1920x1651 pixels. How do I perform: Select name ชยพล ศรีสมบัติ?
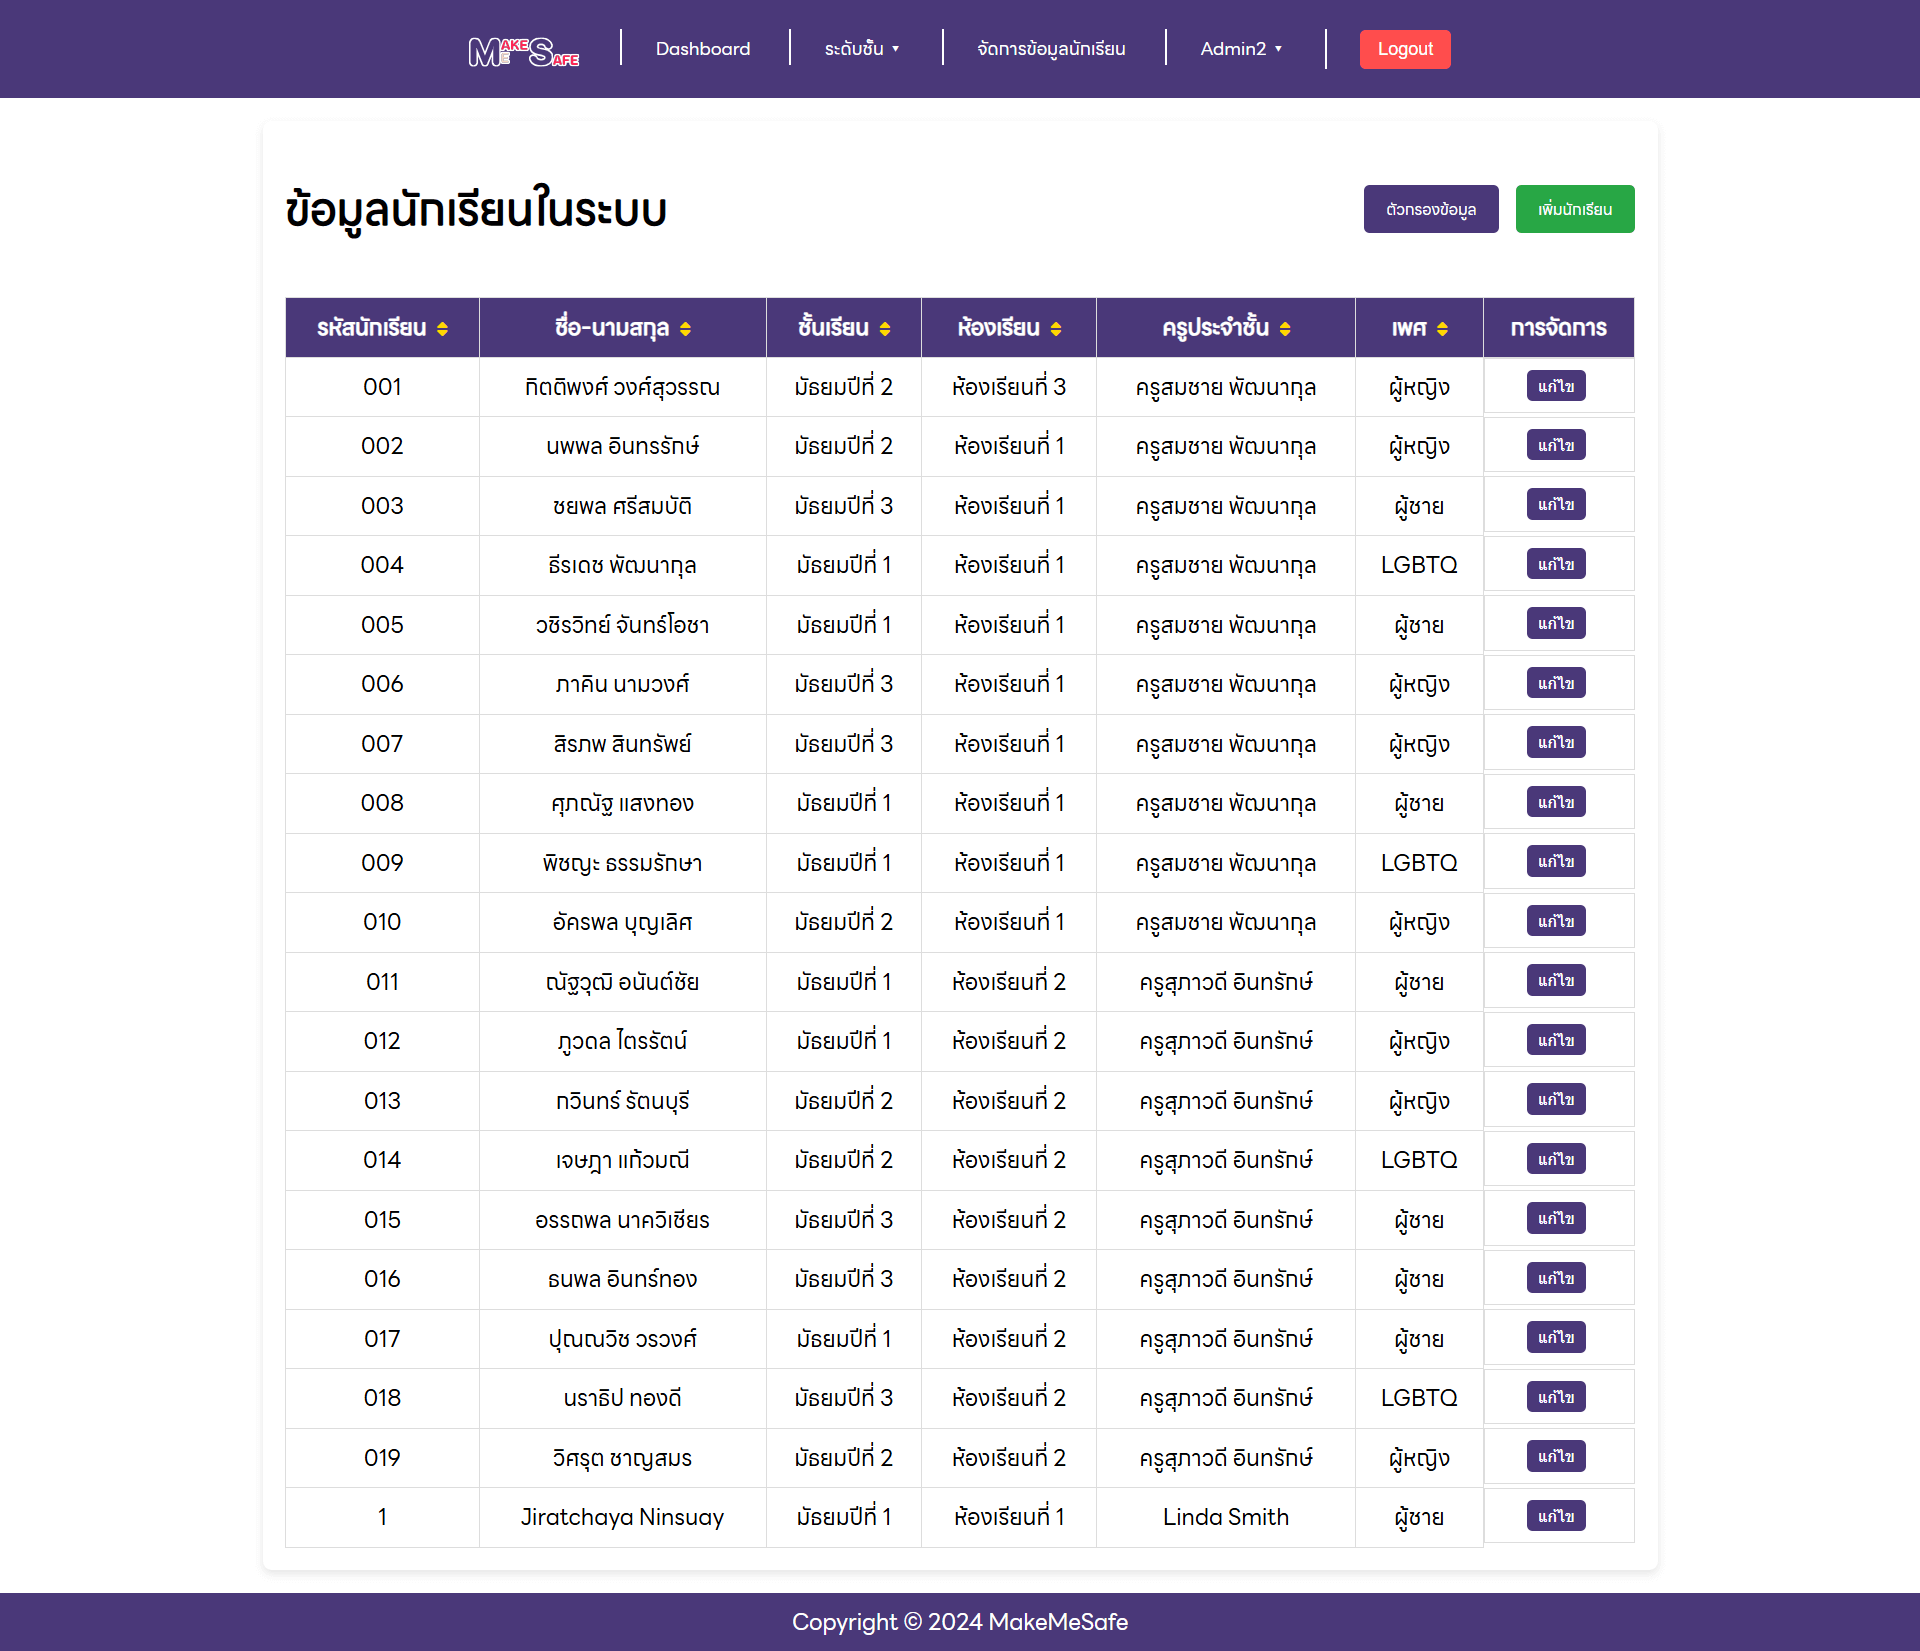(x=622, y=506)
